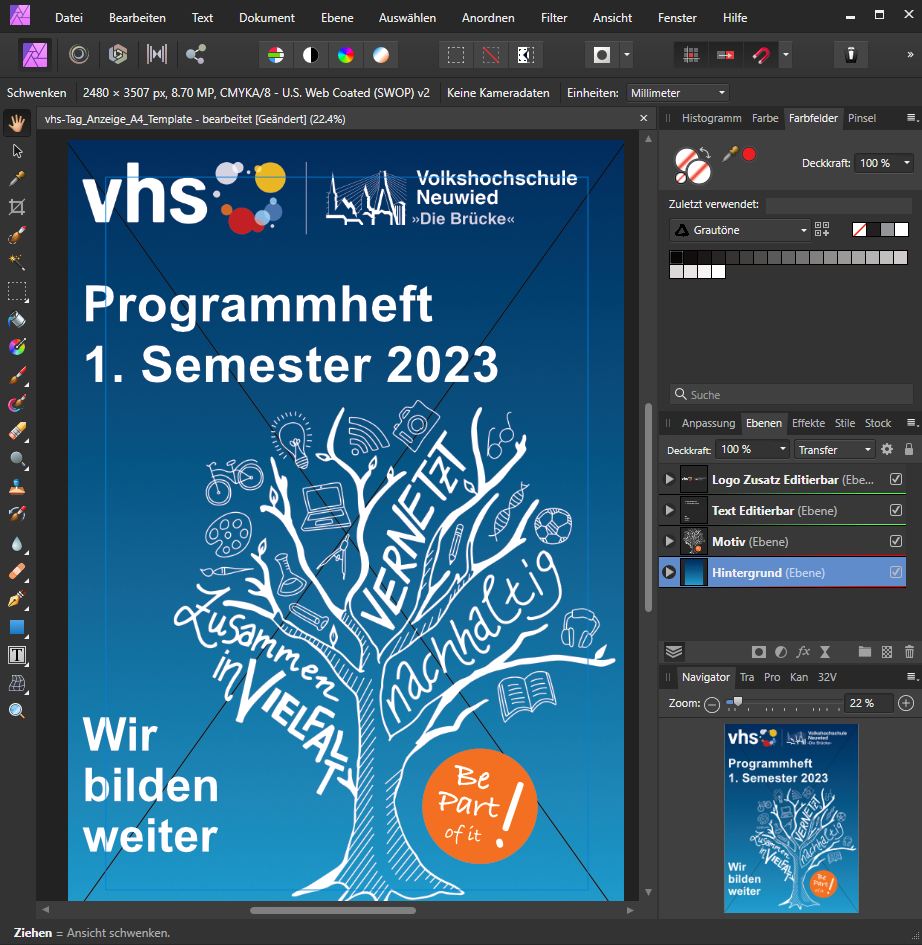Open the Filter menu
Screen dimensions: 922x945
coord(554,17)
